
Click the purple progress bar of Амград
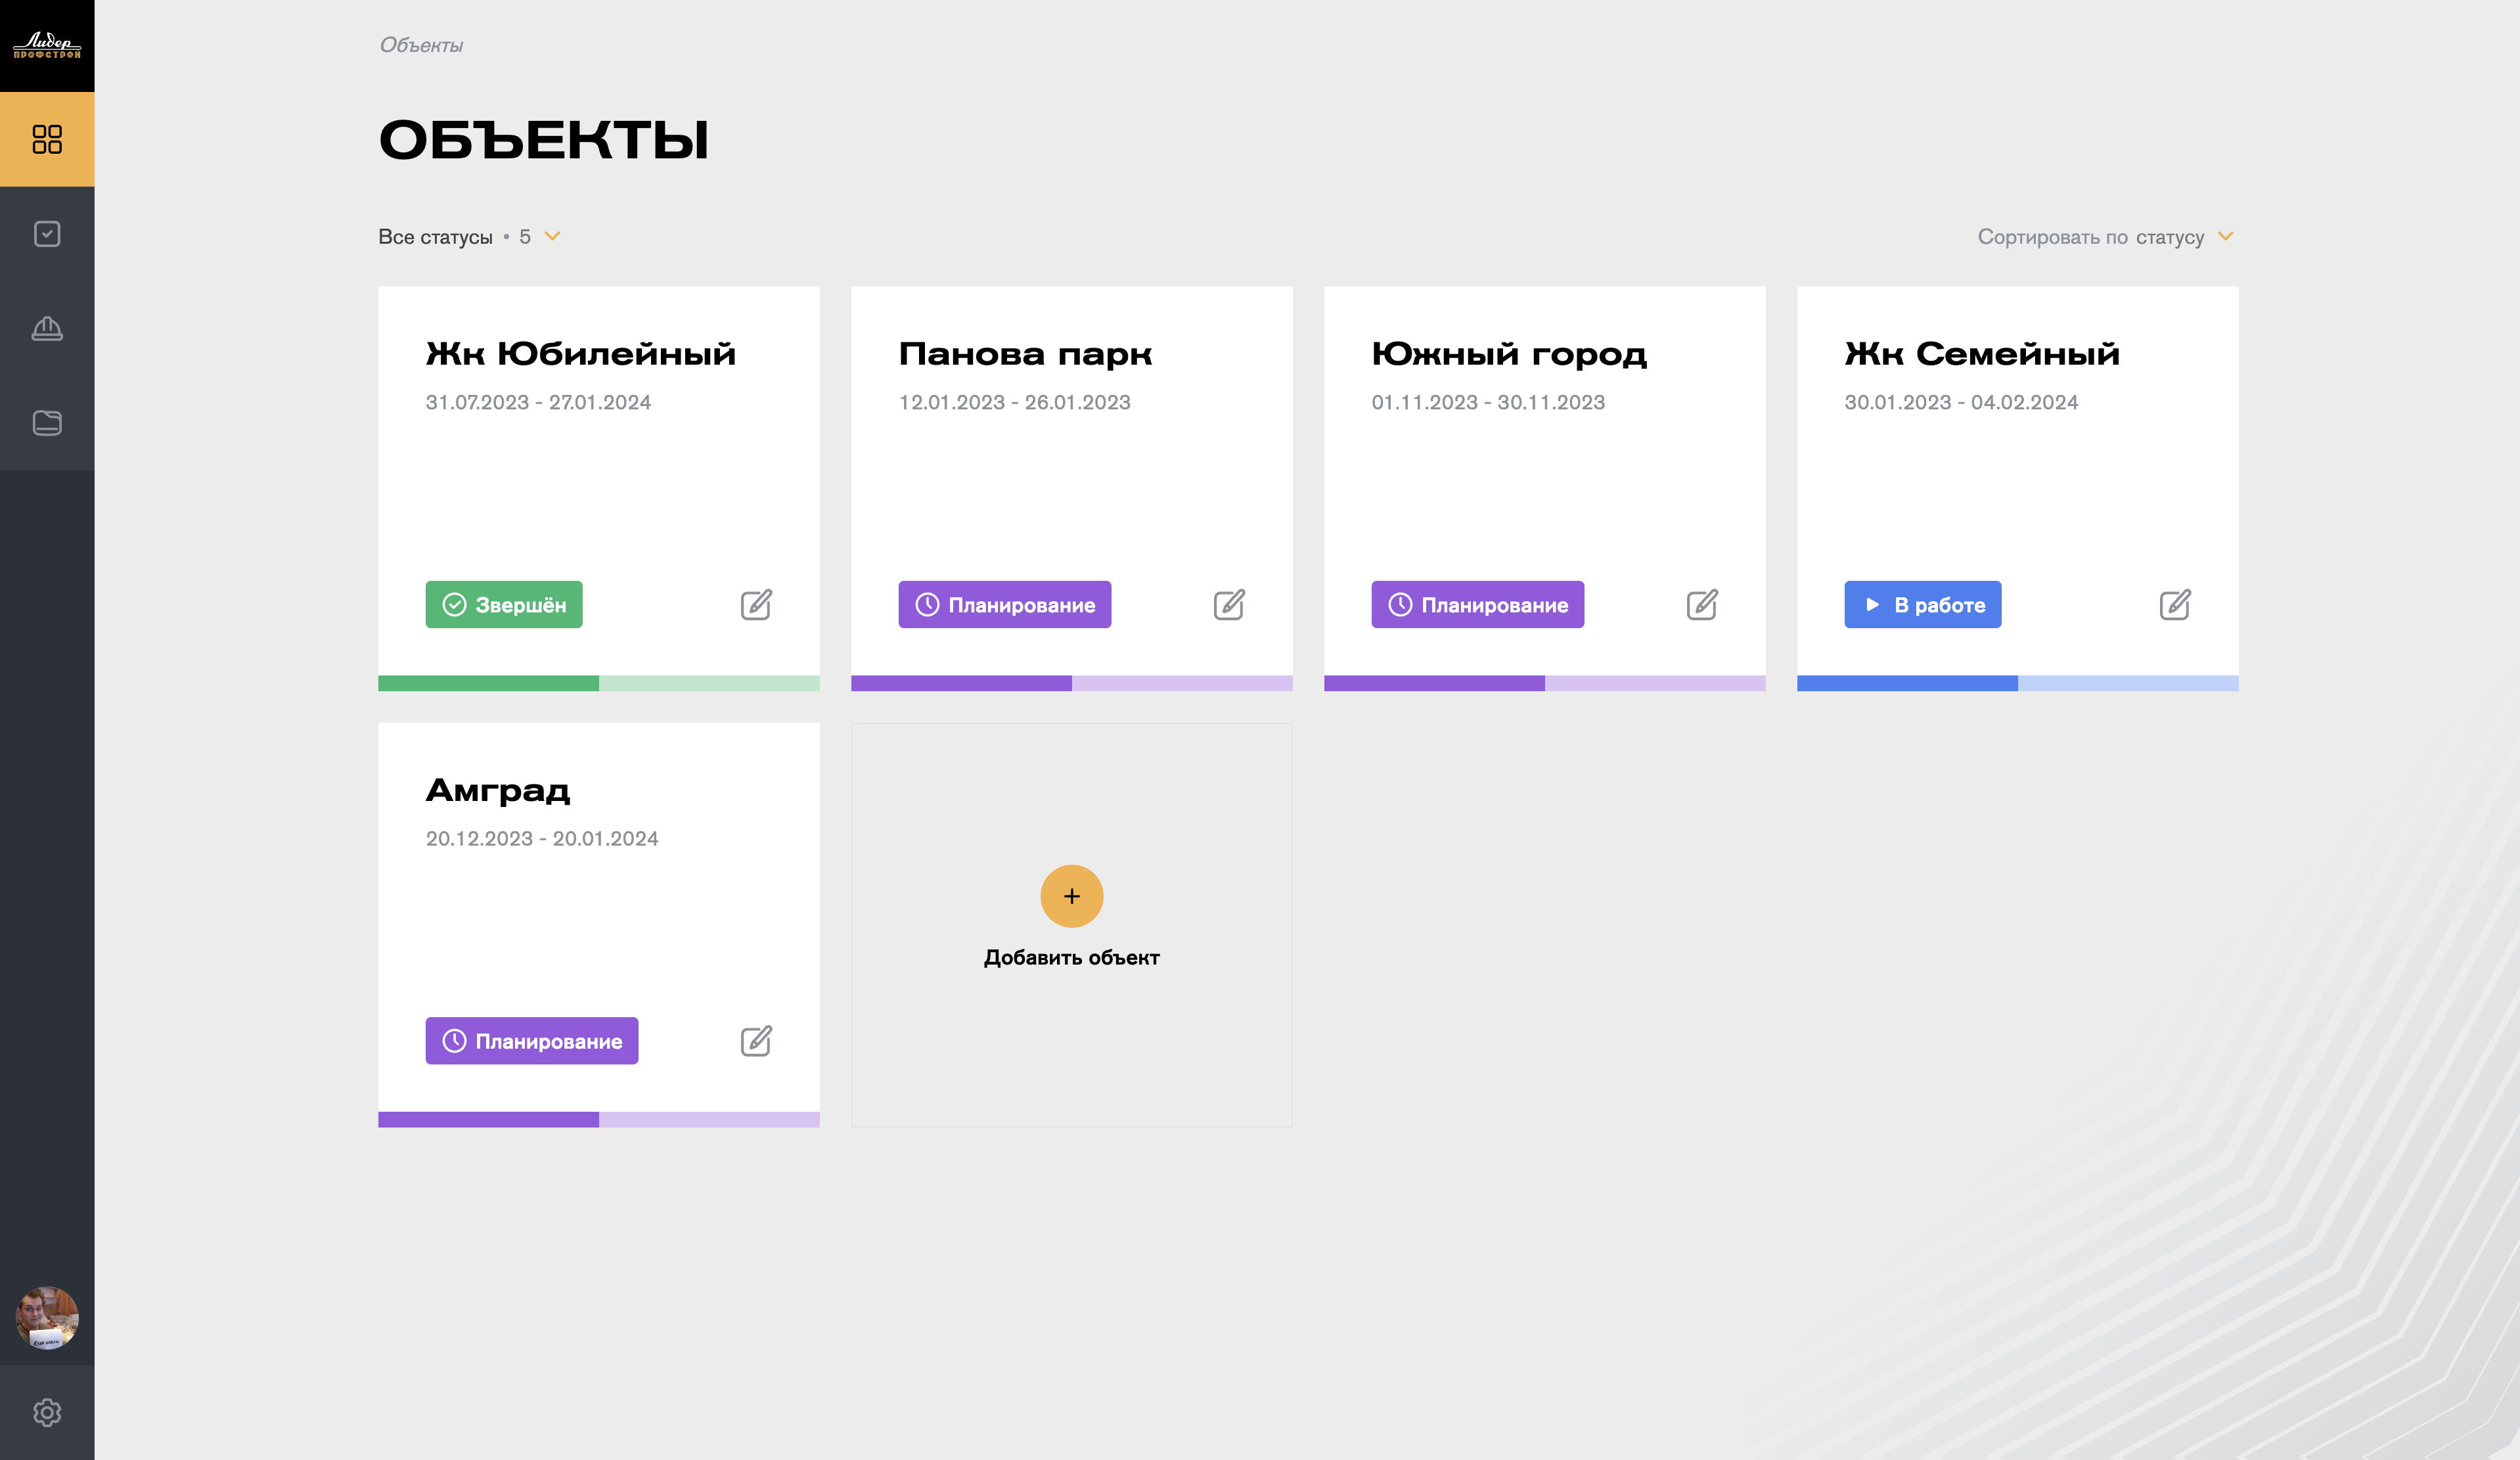pos(599,1120)
